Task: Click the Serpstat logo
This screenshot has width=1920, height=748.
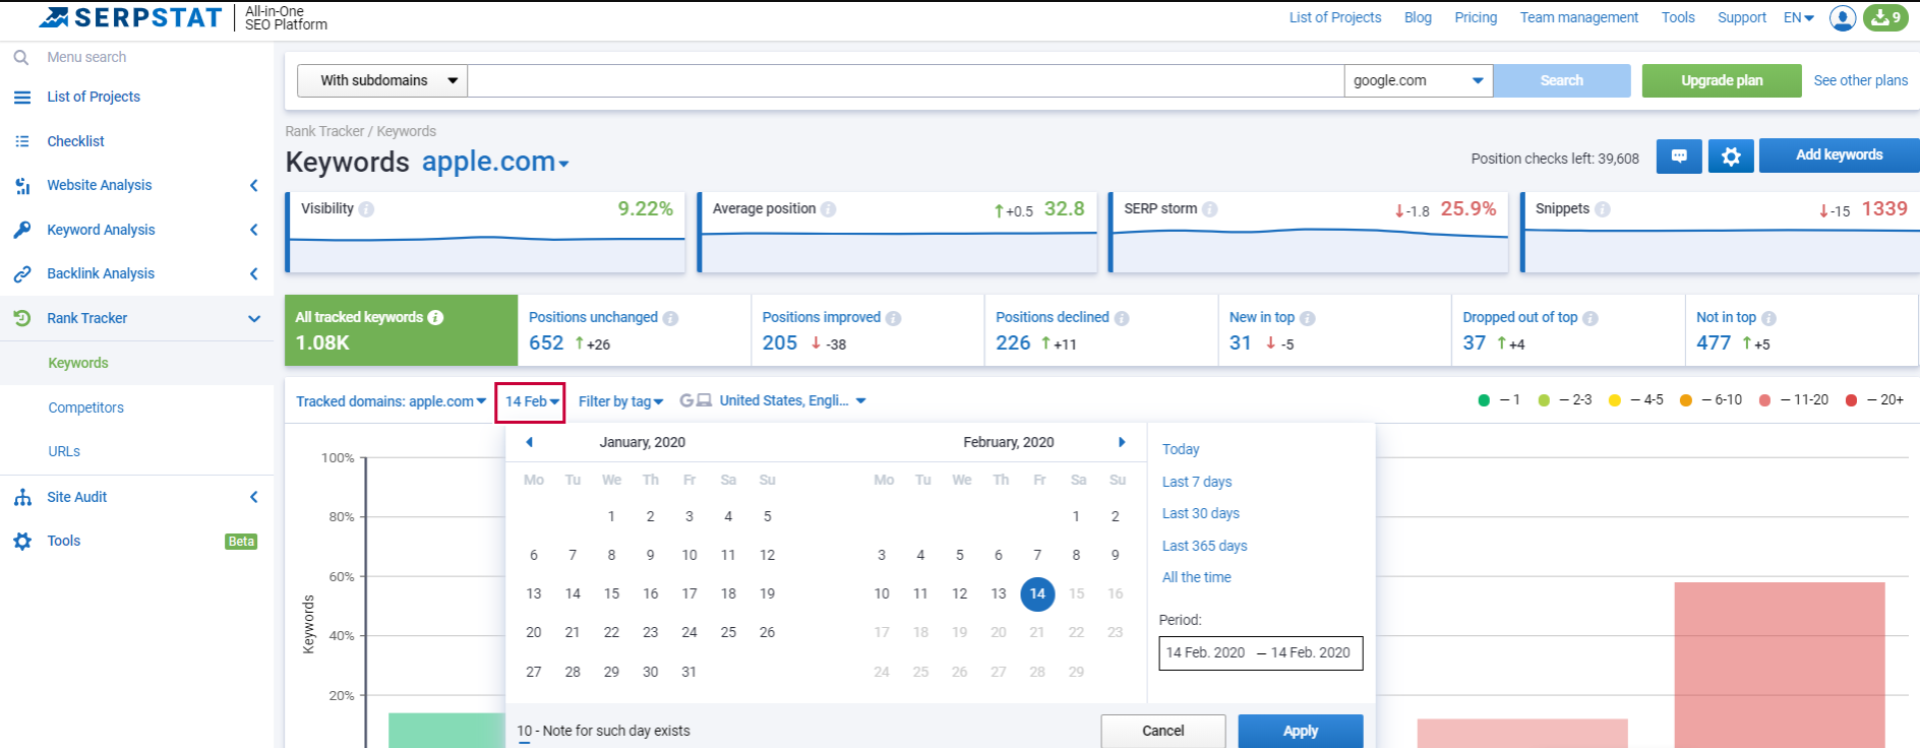Action: [x=131, y=17]
